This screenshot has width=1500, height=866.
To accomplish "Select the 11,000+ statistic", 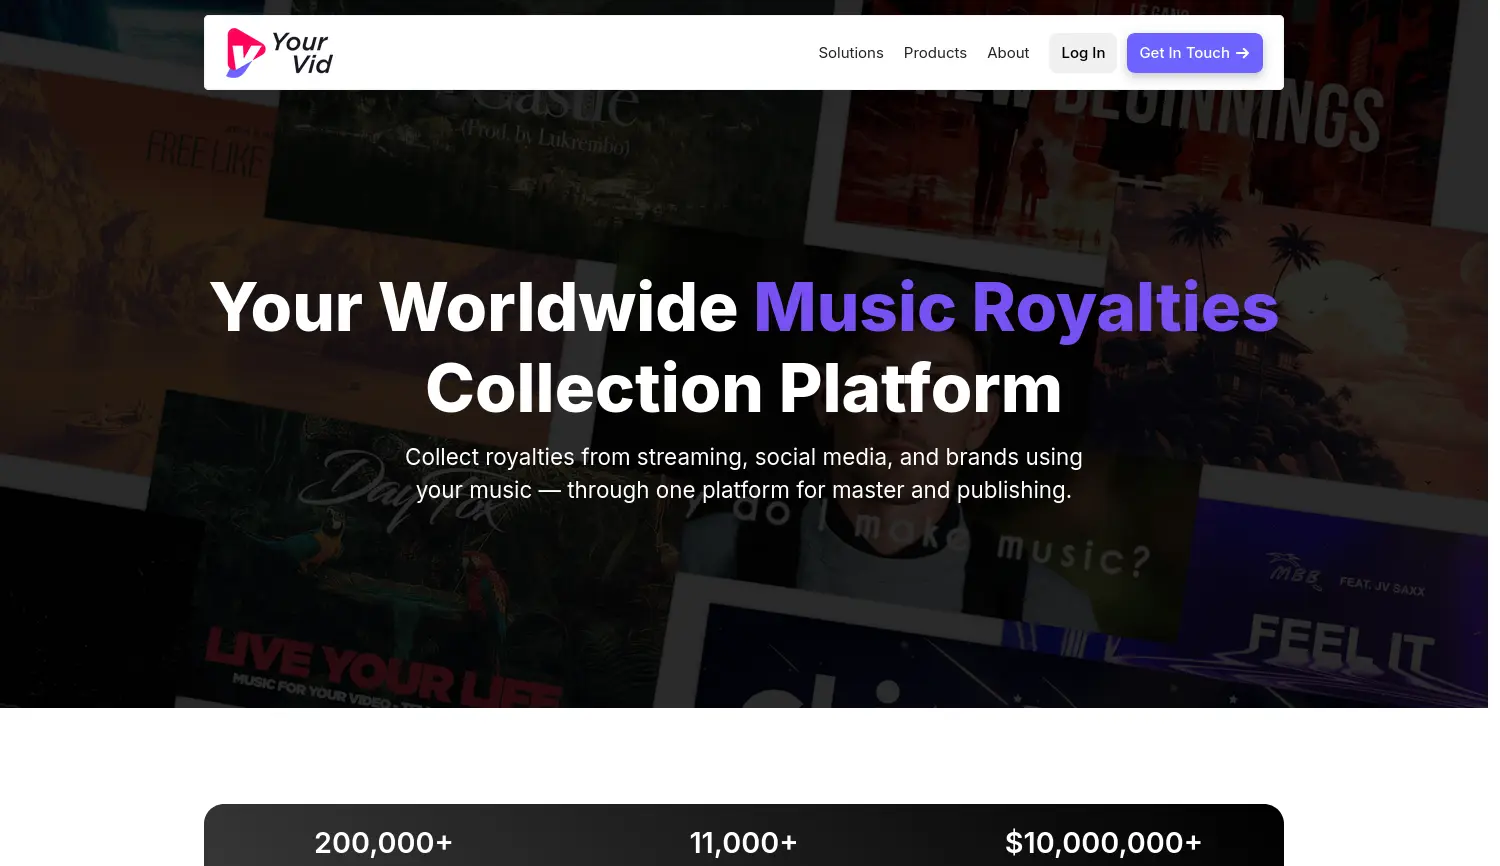I will pyautogui.click(x=744, y=843).
